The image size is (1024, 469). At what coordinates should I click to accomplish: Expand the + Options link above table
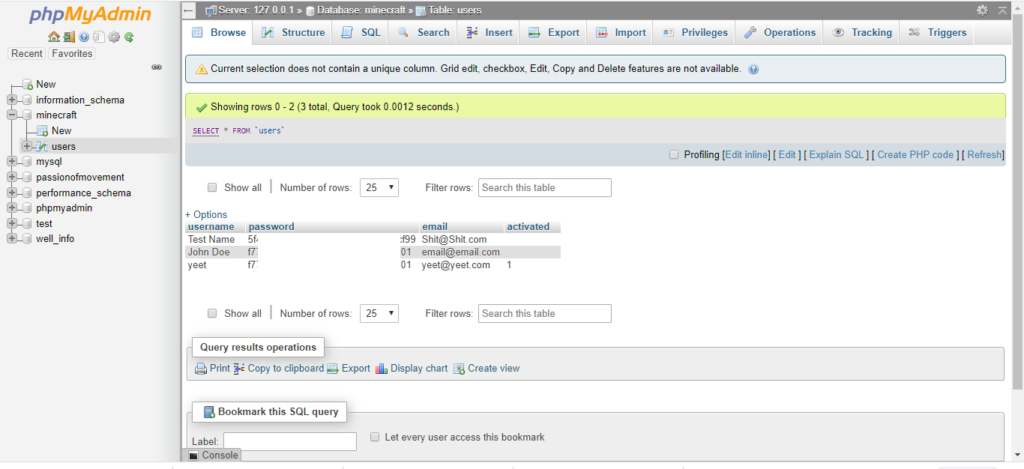pos(206,214)
